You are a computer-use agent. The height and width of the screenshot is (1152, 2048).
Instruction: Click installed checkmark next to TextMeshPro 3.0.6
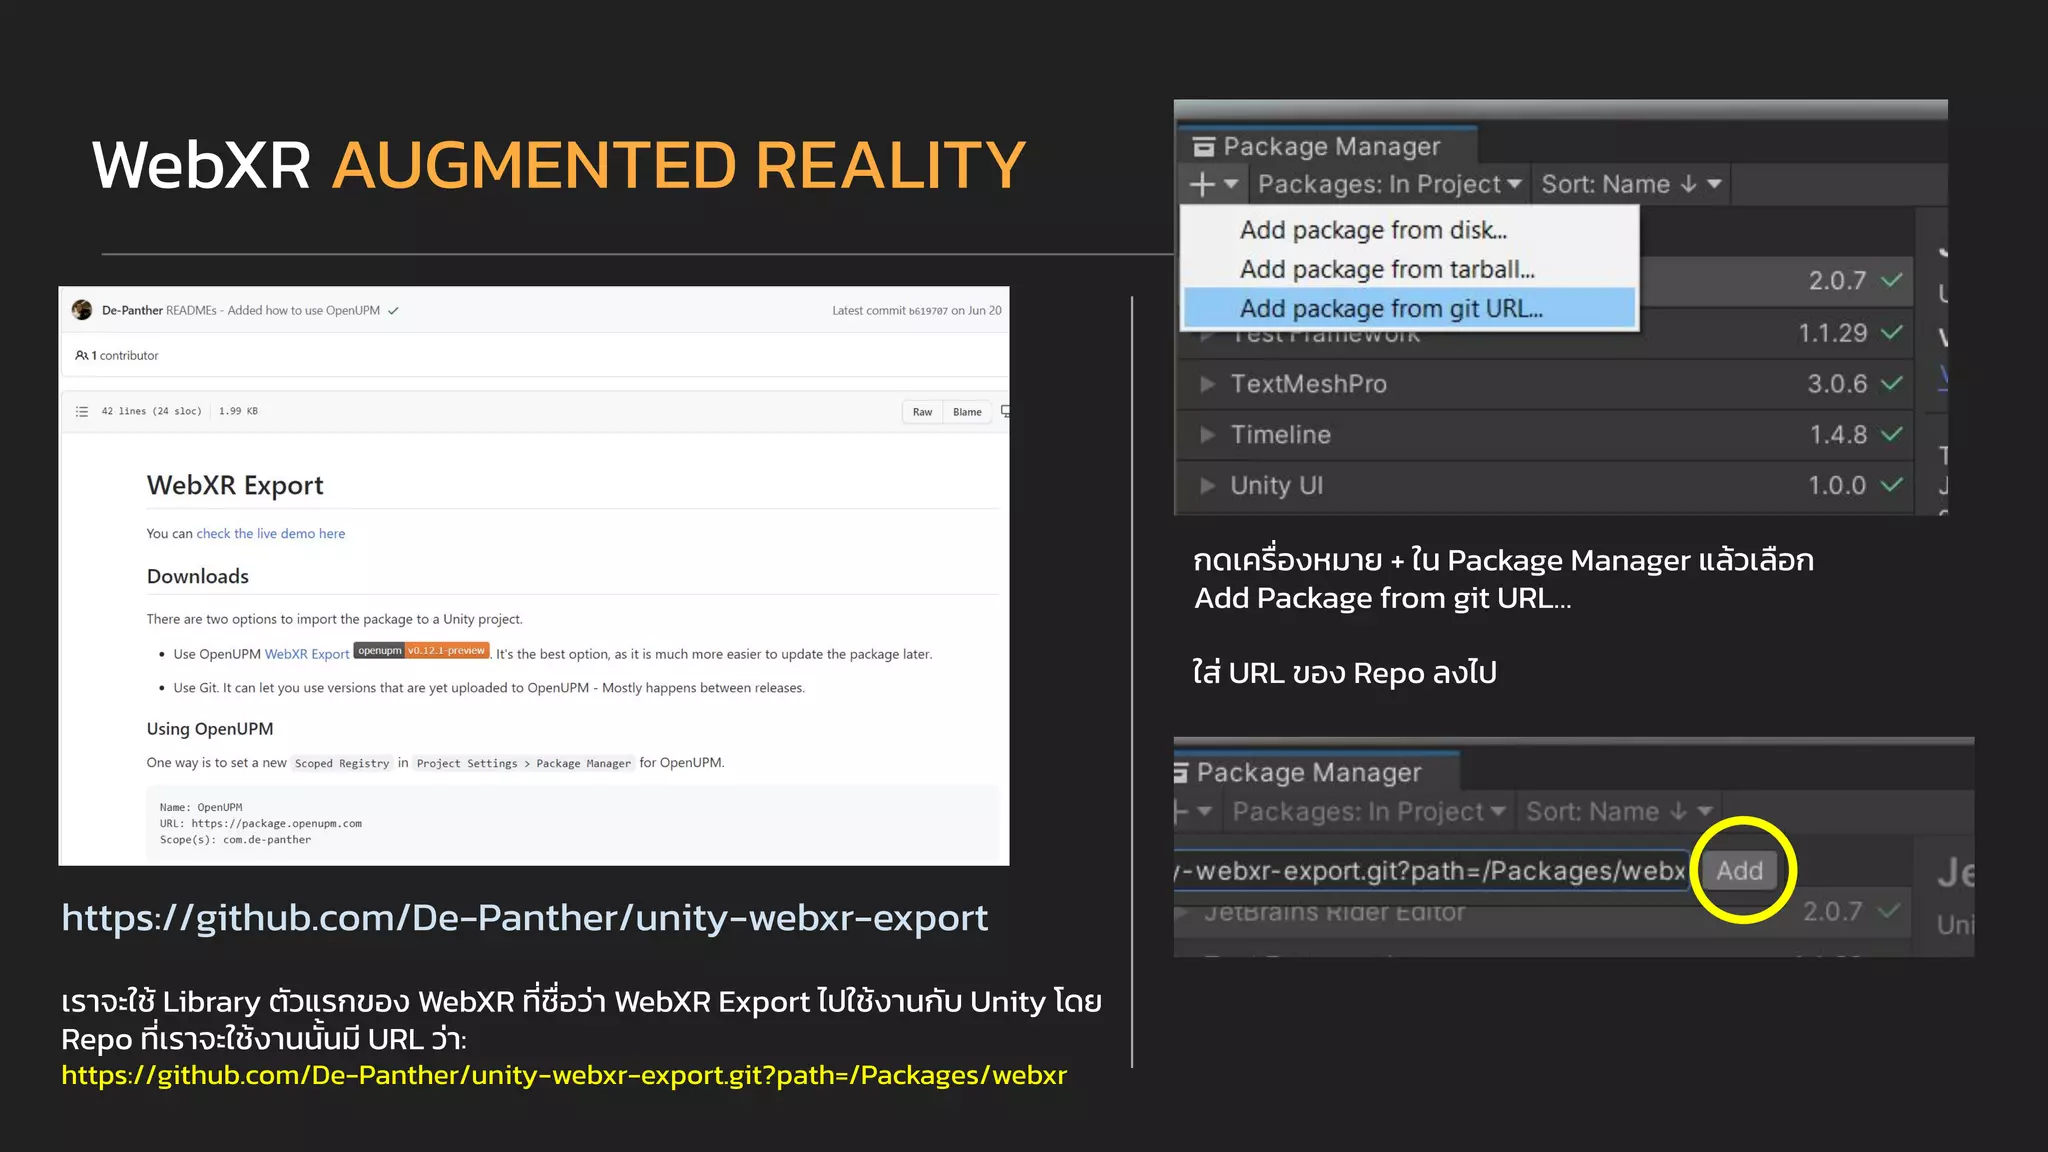[x=1891, y=384]
